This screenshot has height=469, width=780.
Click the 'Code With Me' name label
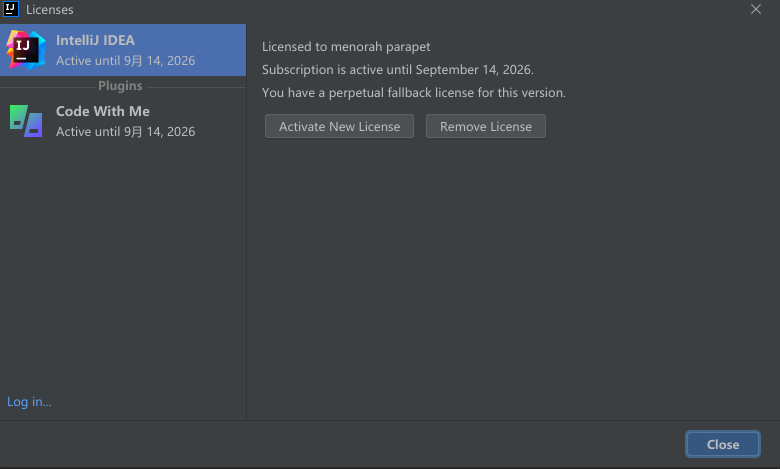tap(102, 111)
